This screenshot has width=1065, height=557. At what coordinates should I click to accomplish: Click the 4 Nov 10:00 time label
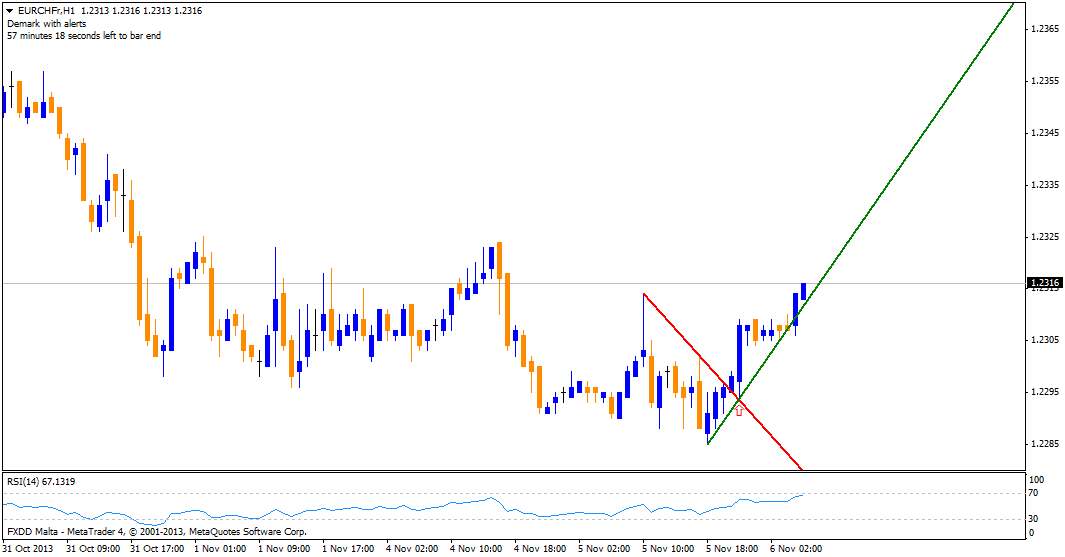click(475, 548)
